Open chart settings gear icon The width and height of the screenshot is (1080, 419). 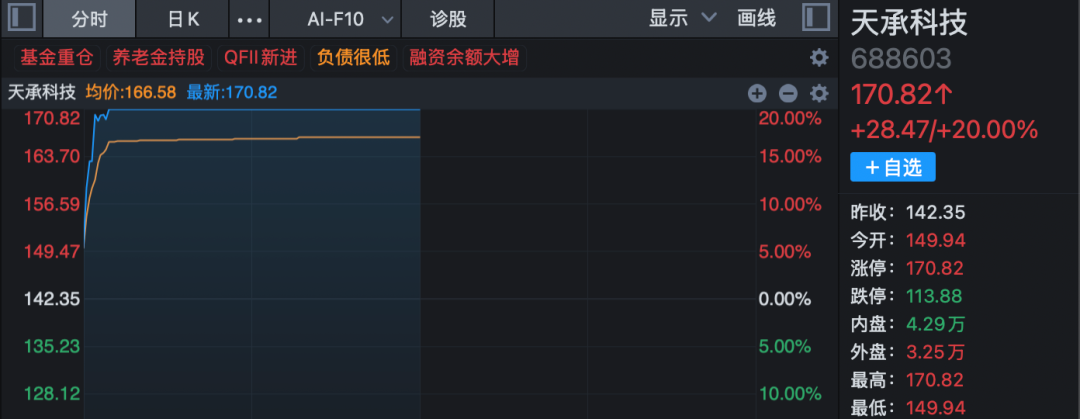click(x=818, y=93)
